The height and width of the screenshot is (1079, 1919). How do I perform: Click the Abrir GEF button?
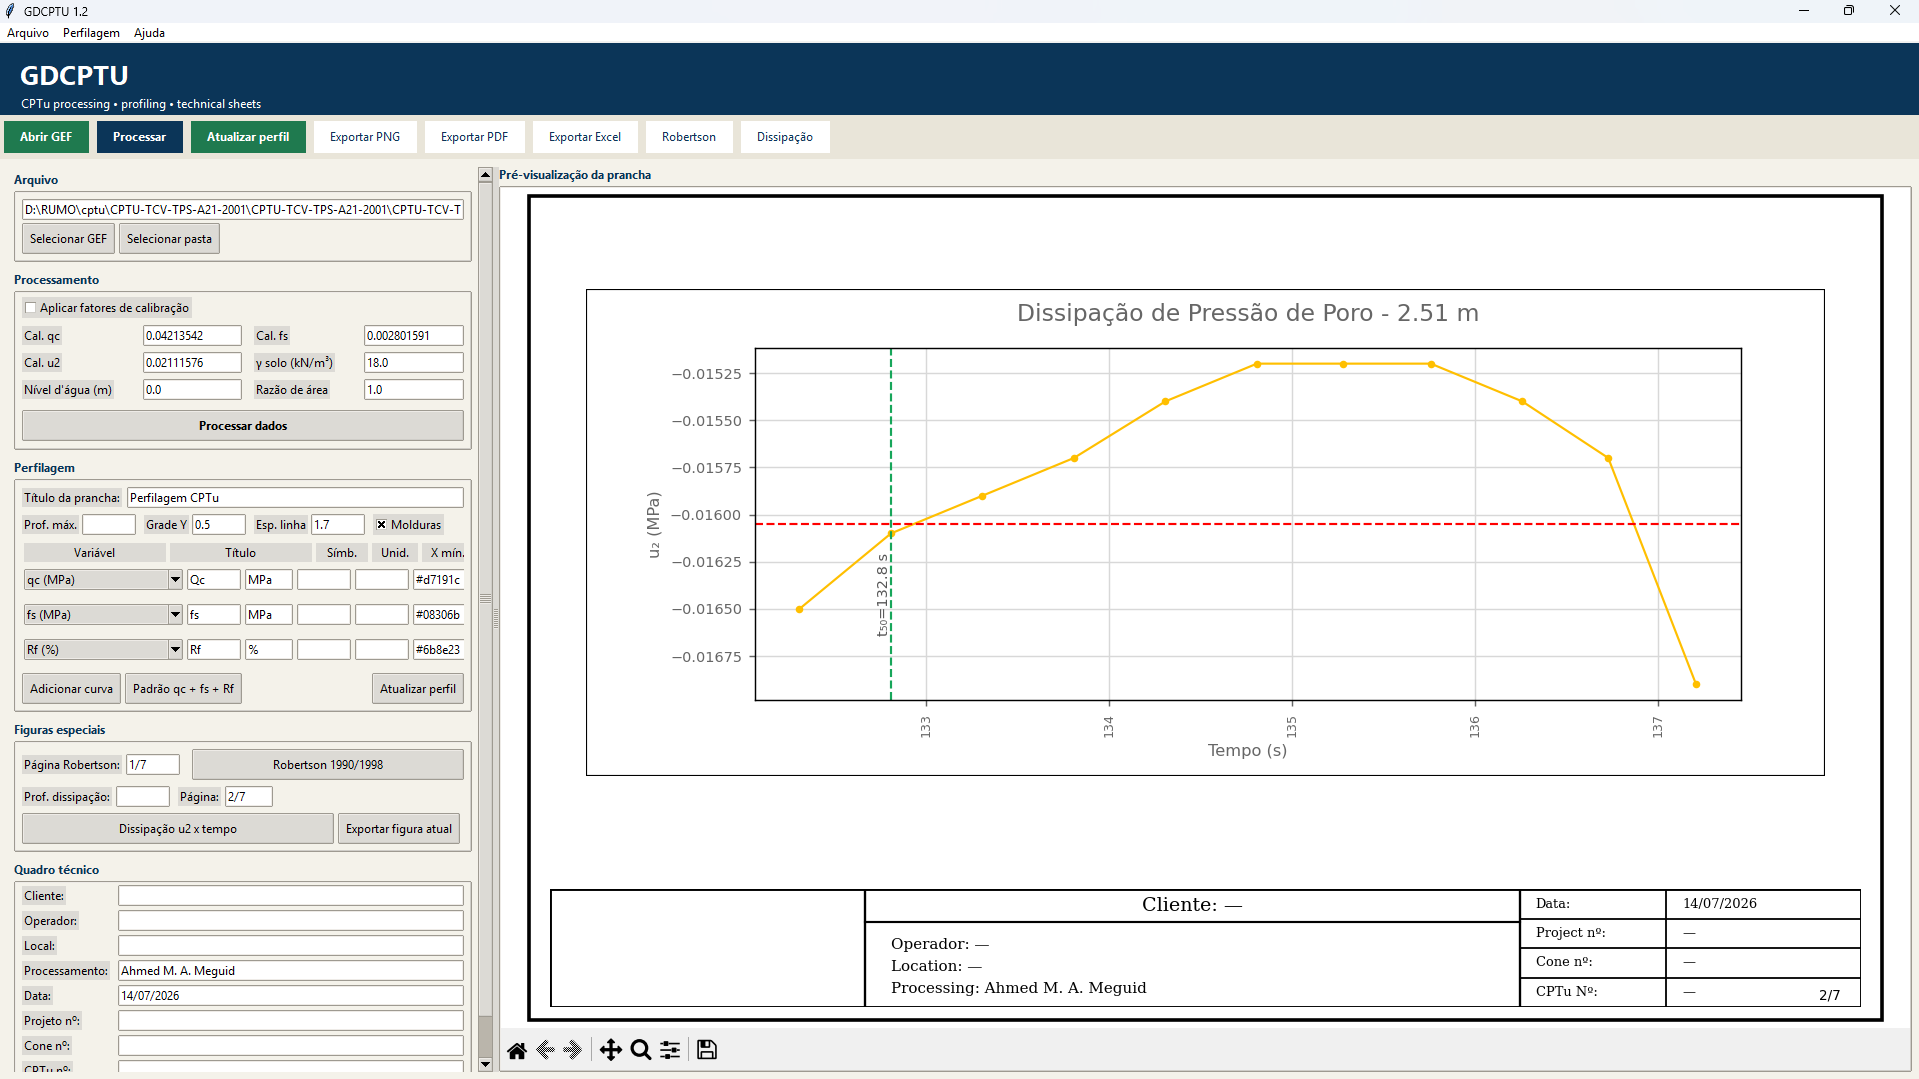click(x=46, y=137)
